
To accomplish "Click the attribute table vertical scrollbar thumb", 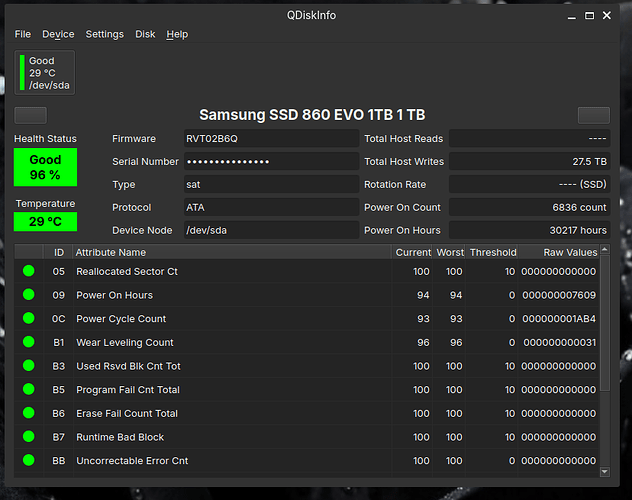I will [604, 322].
